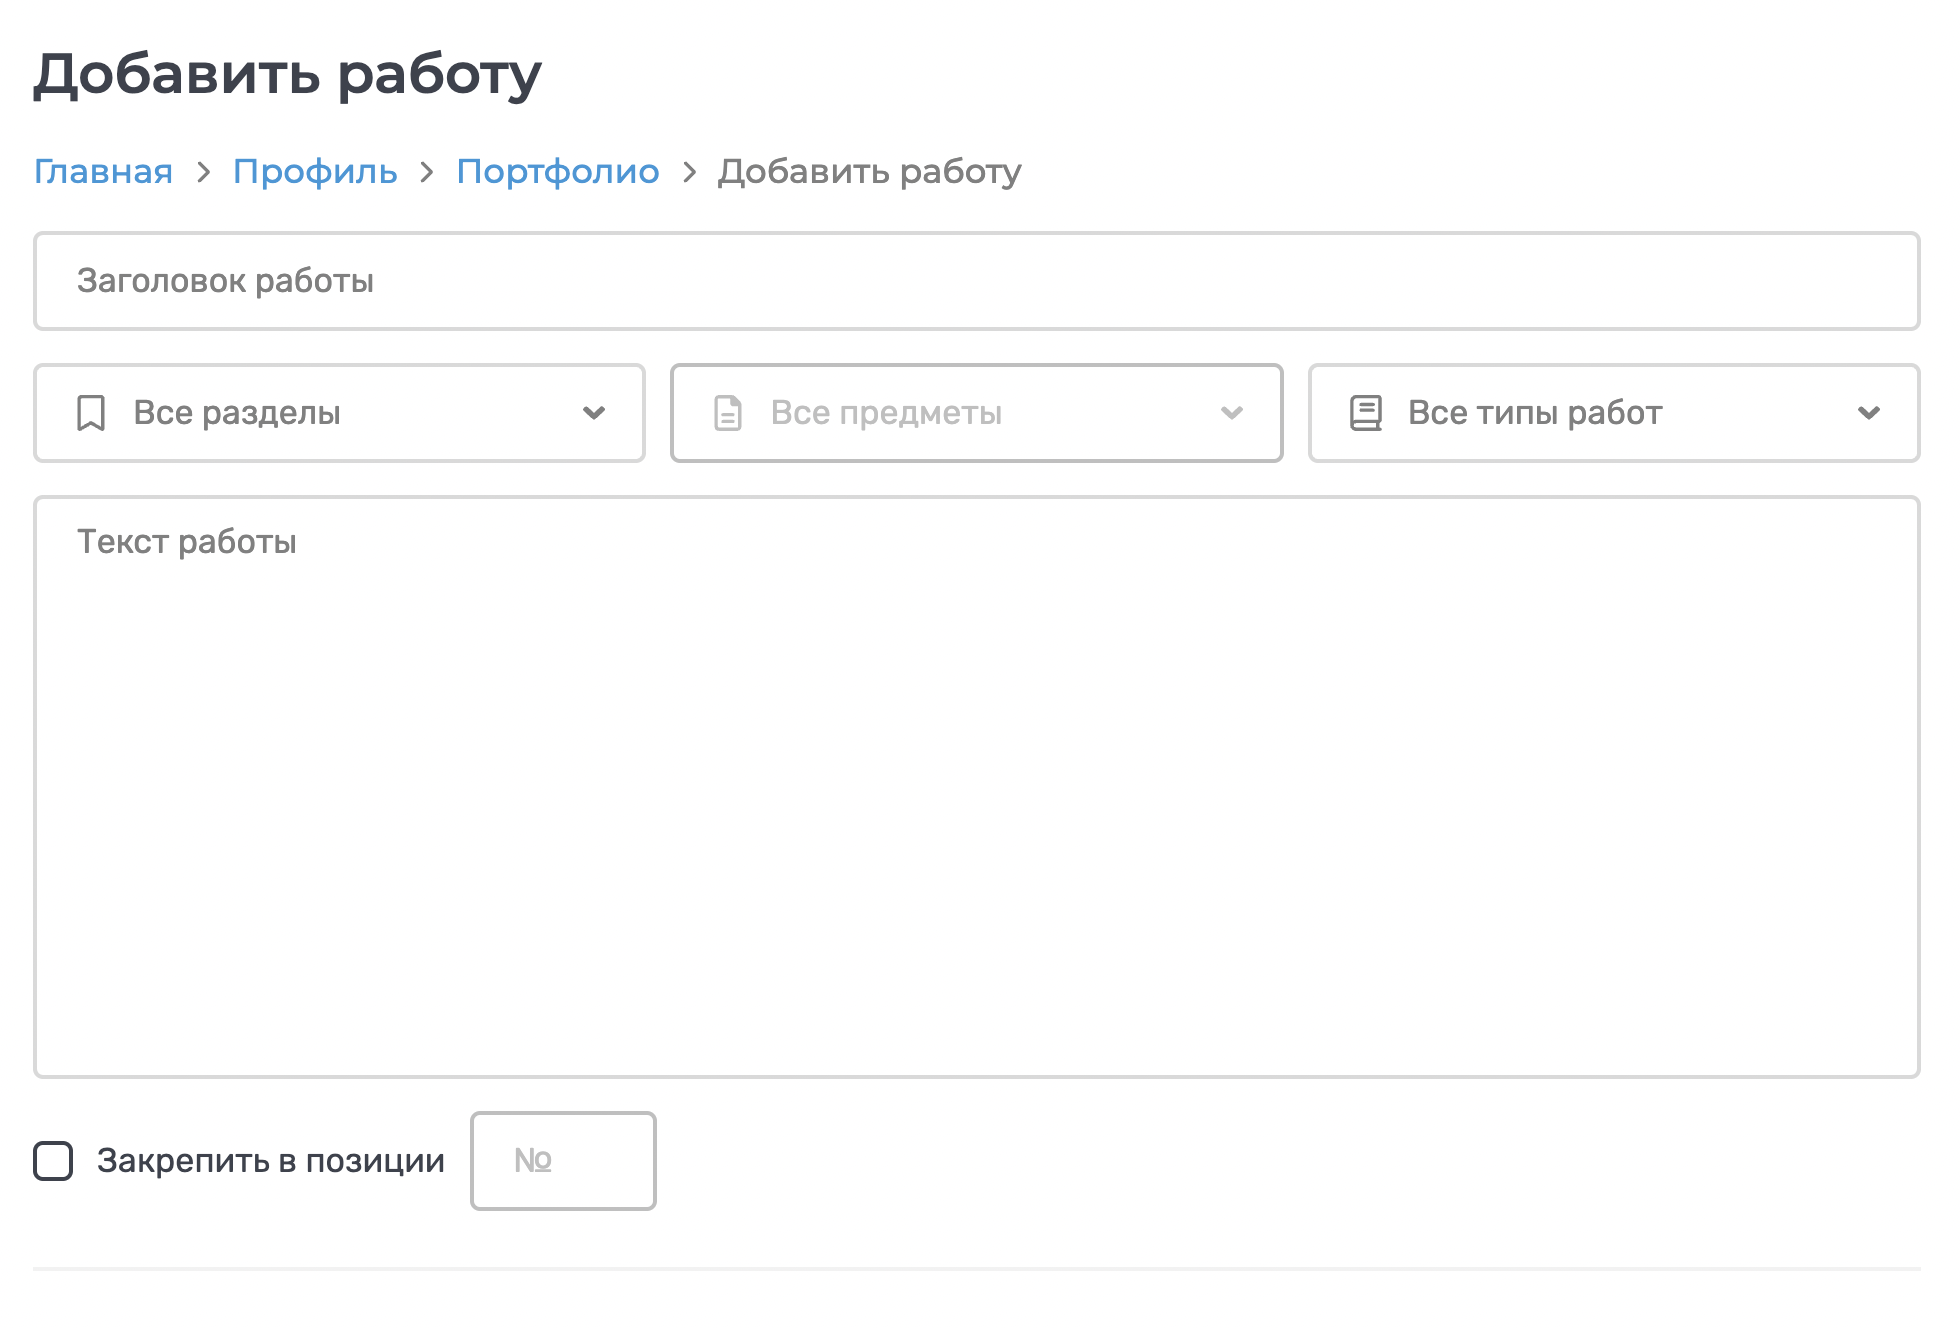Image resolution: width=1960 pixels, height=1328 pixels.
Task: Enable the Закрепить в позиции checkbox
Action: click(x=53, y=1161)
